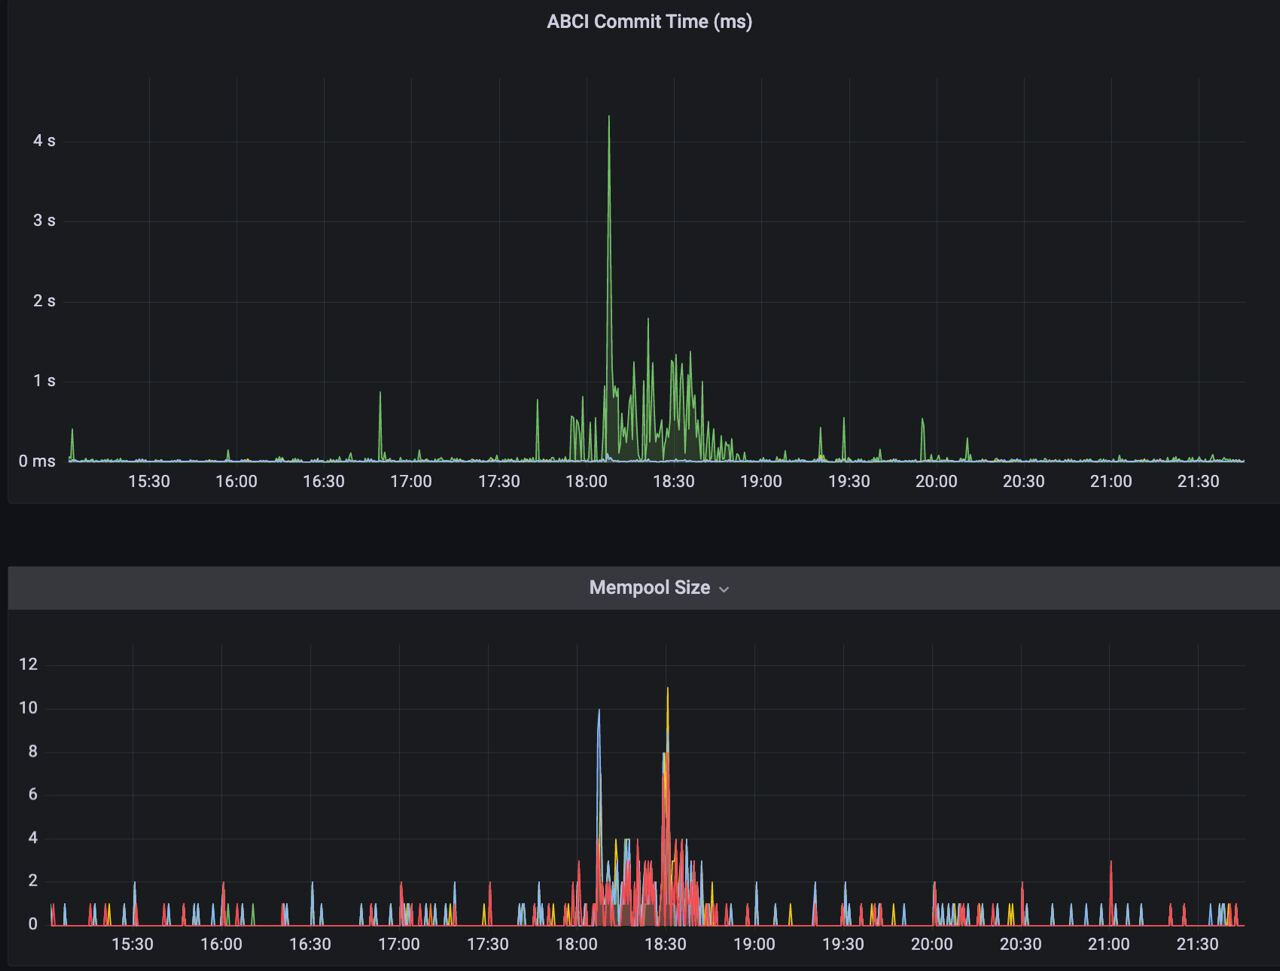Click the 4 s y-axis label
1280x971 pixels.
(44, 141)
